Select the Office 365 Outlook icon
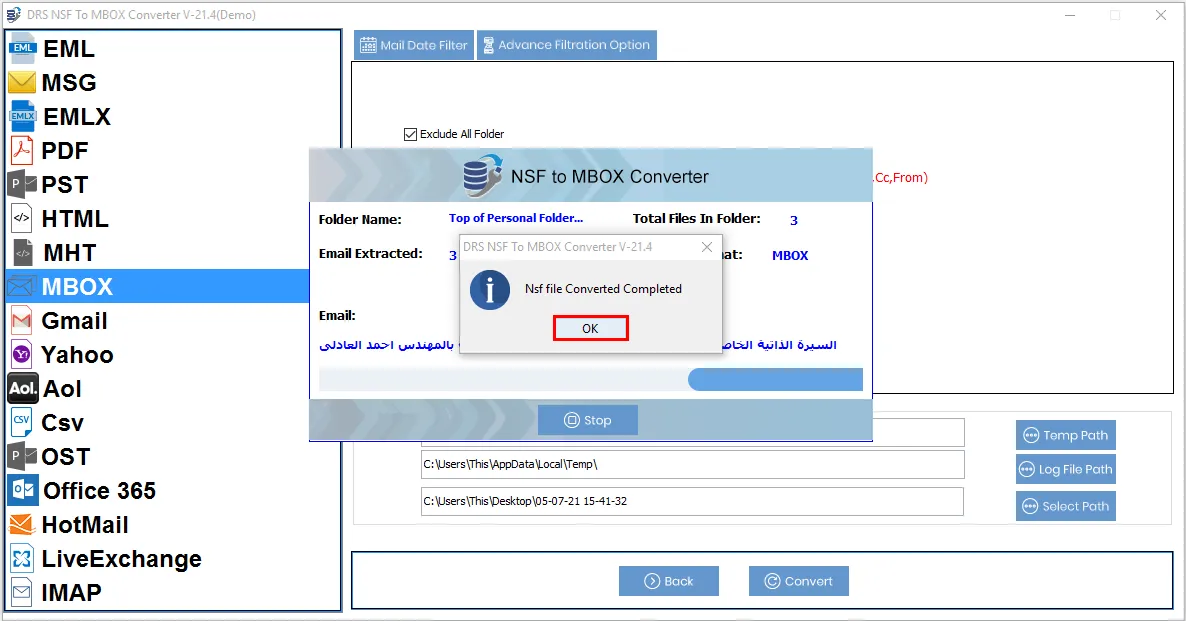Screen dimensions: 1186x621 [23, 490]
